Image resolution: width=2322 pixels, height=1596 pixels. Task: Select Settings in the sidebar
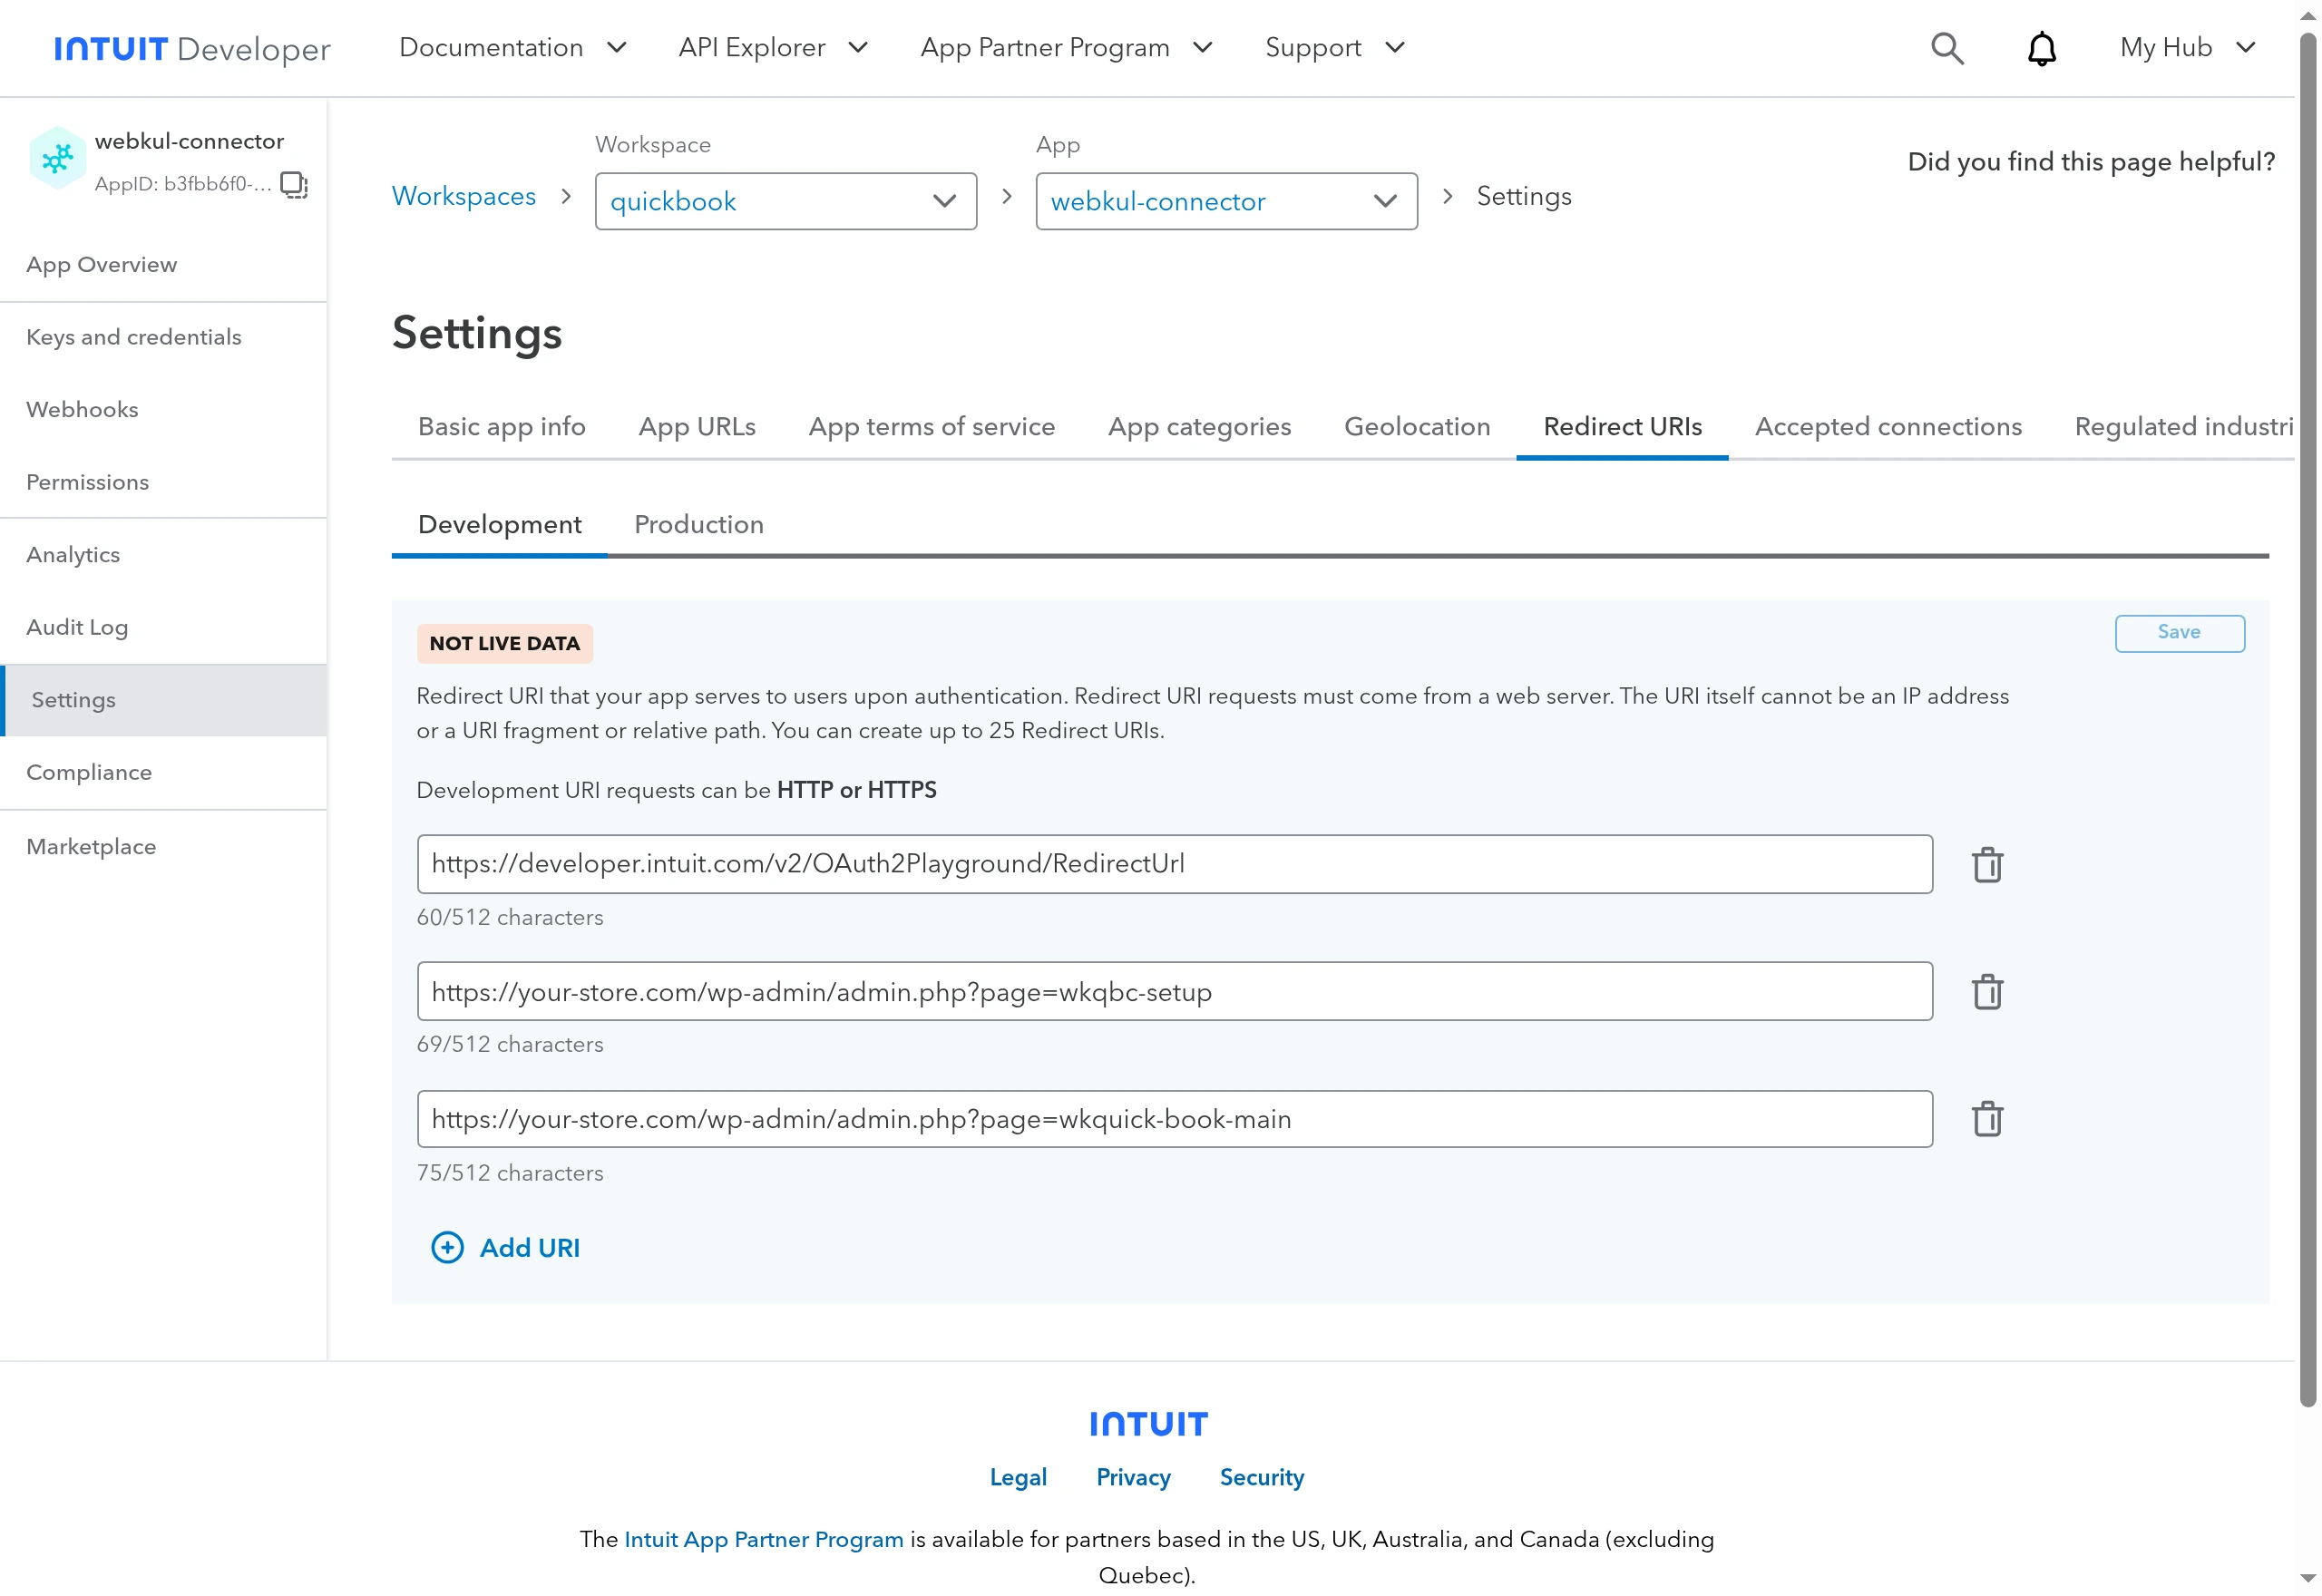pos(163,700)
